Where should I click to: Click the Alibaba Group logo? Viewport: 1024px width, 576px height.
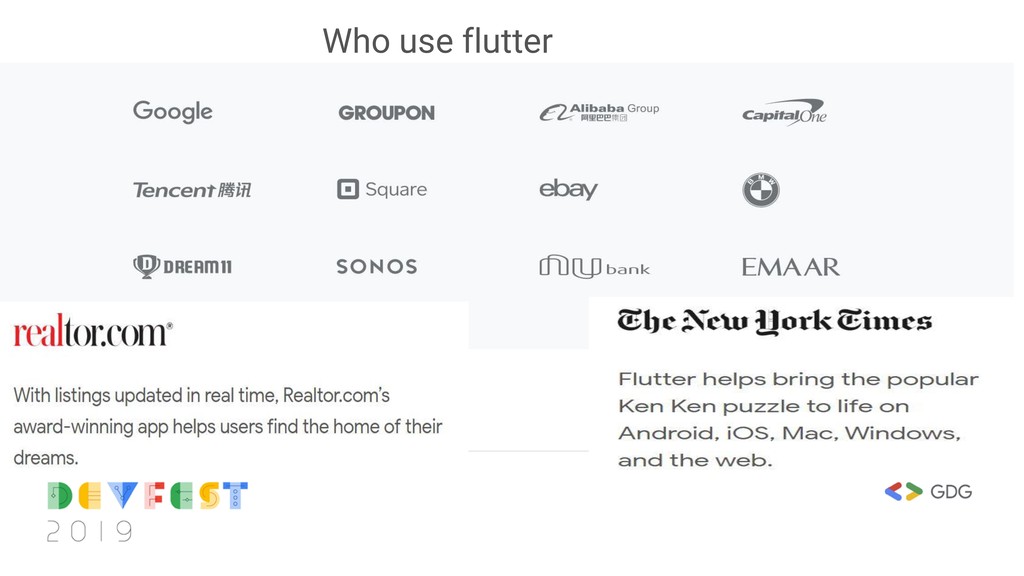pyautogui.click(x=598, y=112)
